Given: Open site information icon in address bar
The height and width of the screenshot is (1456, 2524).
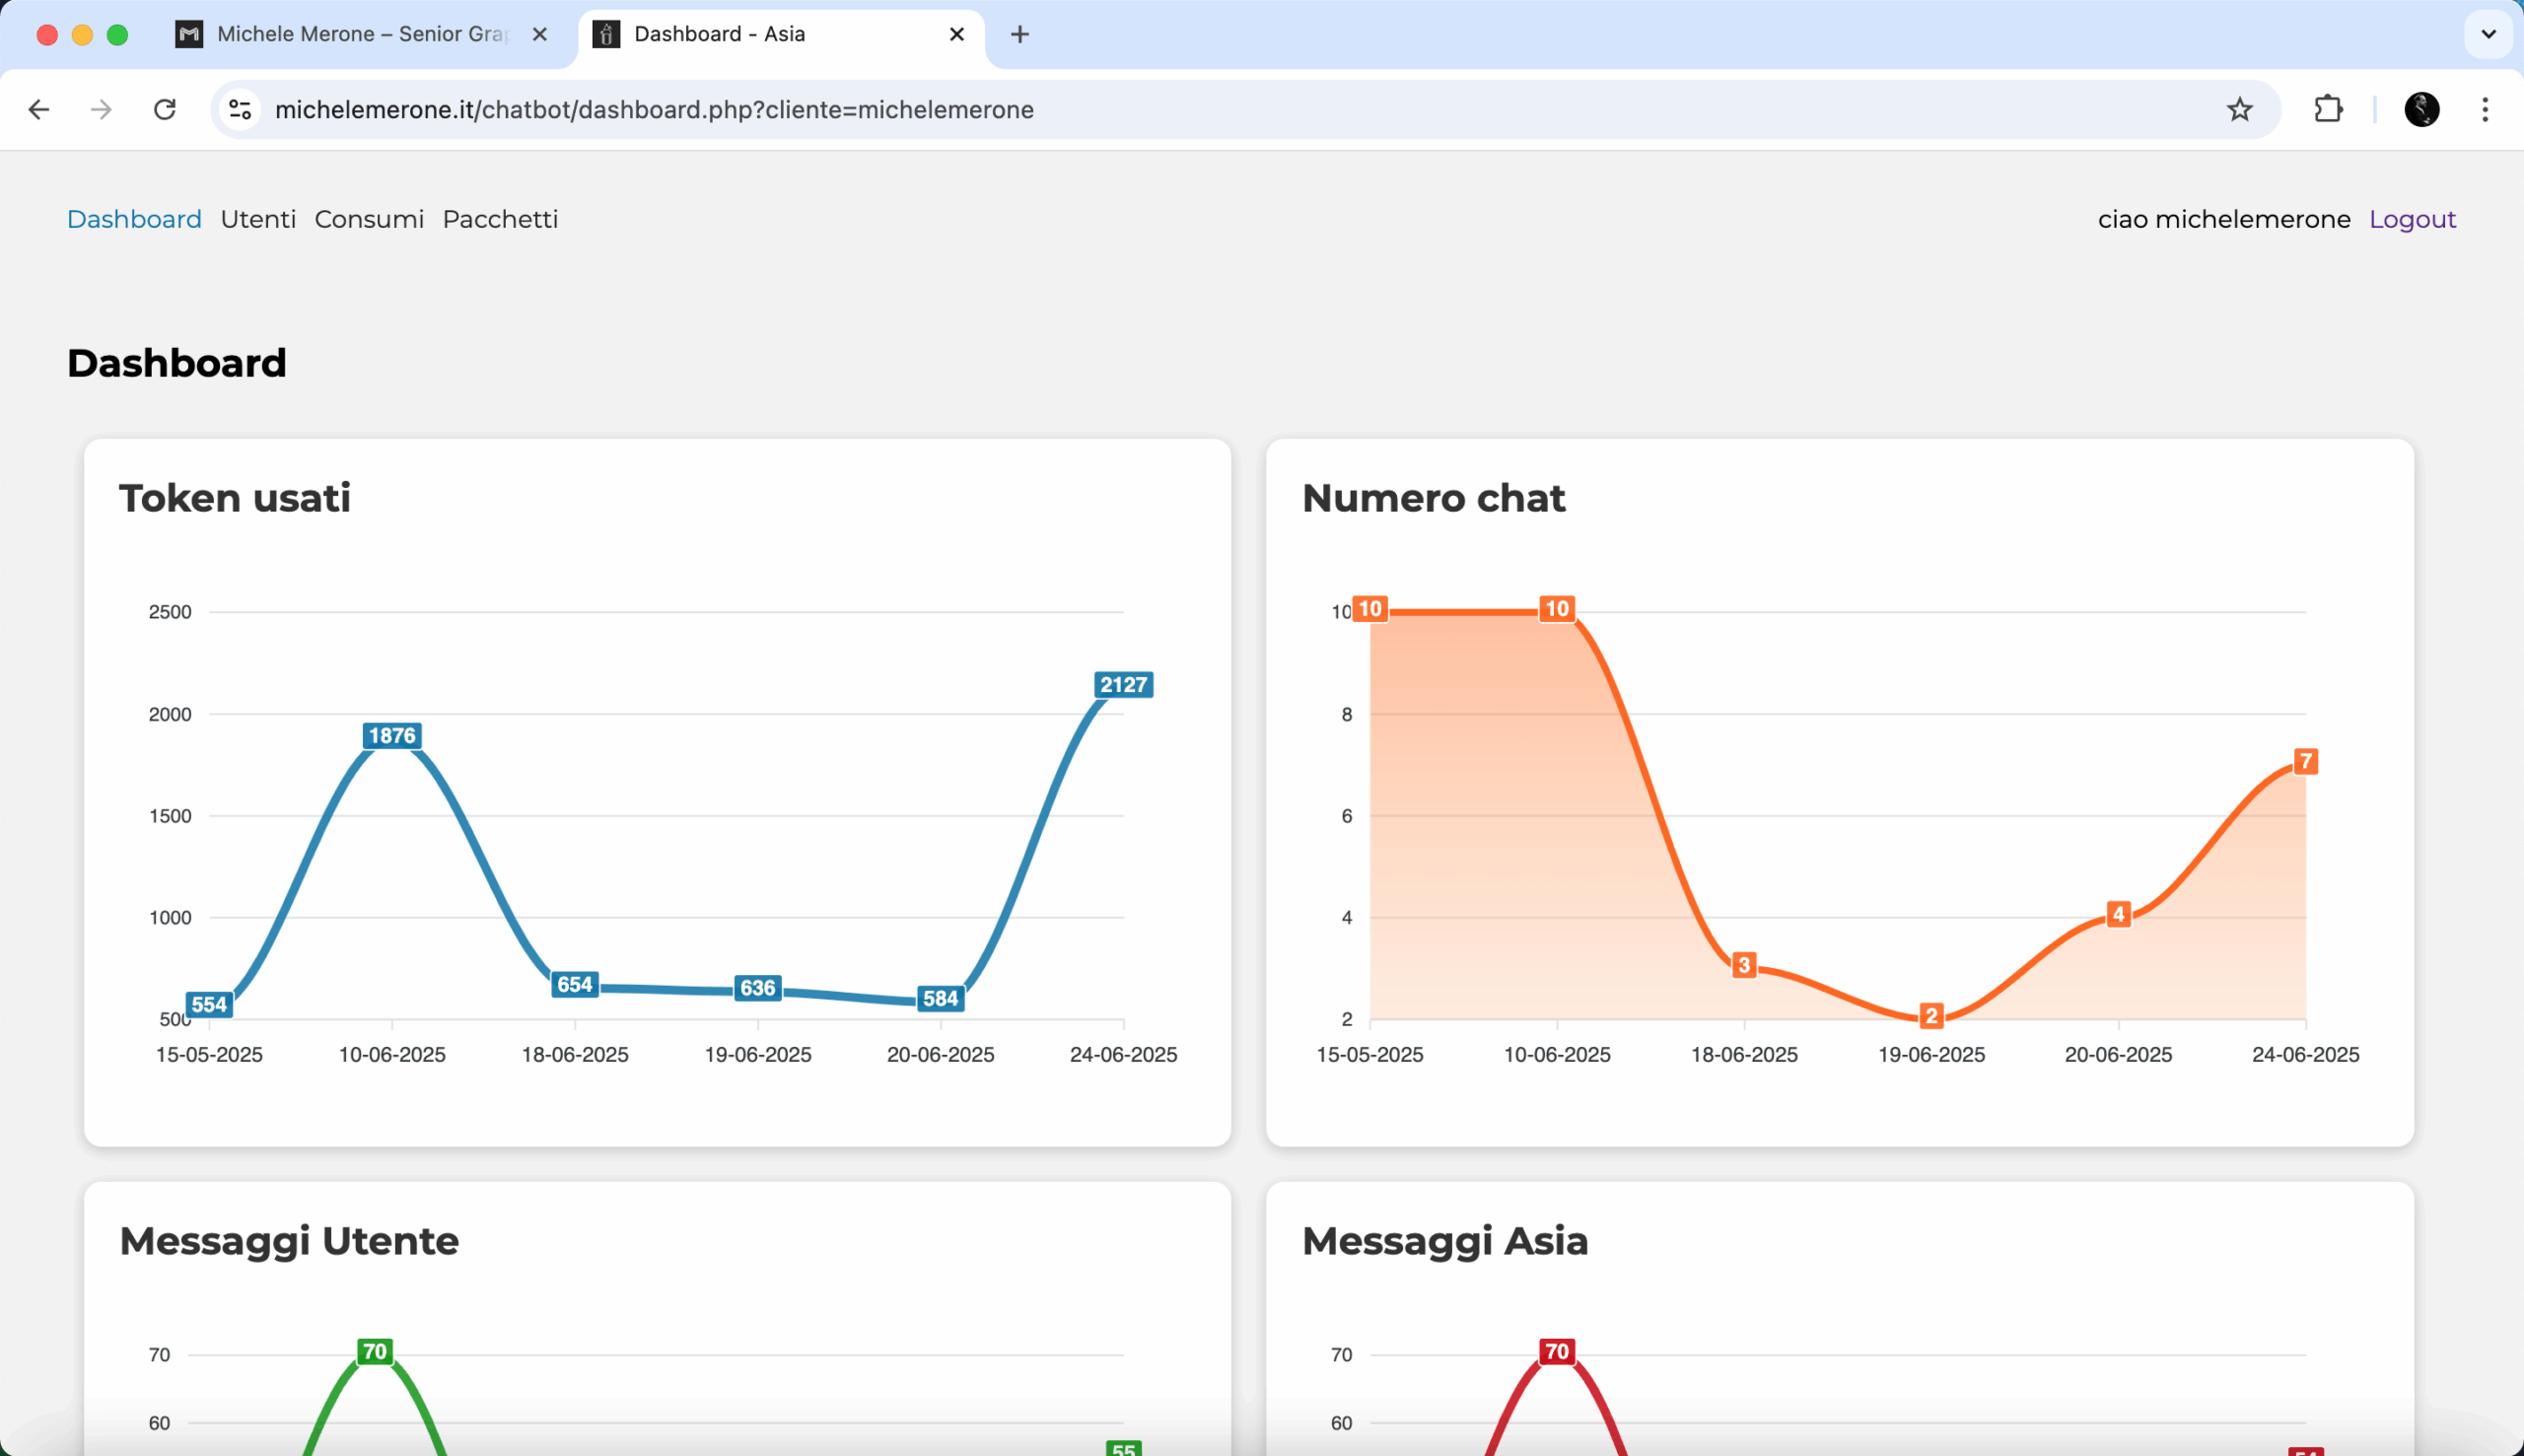Looking at the screenshot, I should (240, 109).
